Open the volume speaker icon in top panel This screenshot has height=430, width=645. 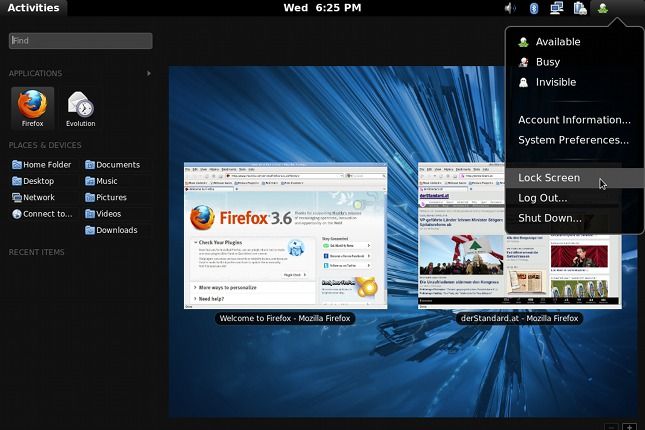[510, 8]
